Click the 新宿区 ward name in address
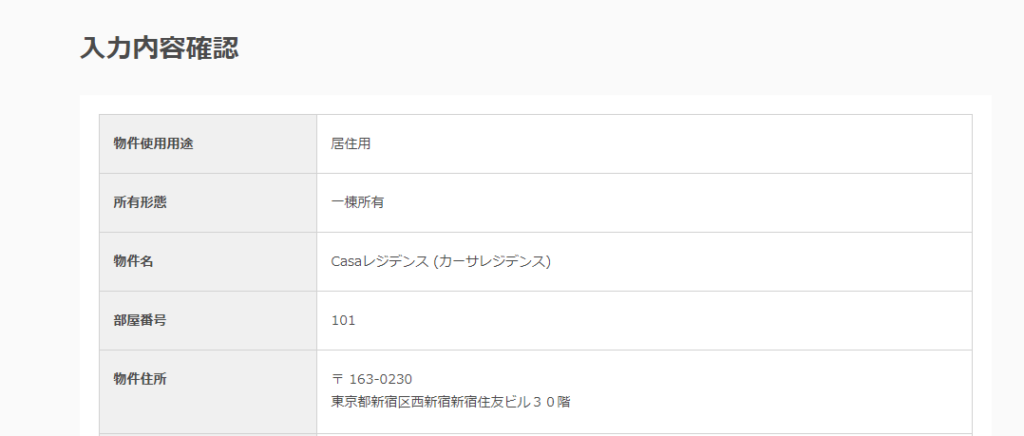This screenshot has width=1024, height=436. coord(391,402)
